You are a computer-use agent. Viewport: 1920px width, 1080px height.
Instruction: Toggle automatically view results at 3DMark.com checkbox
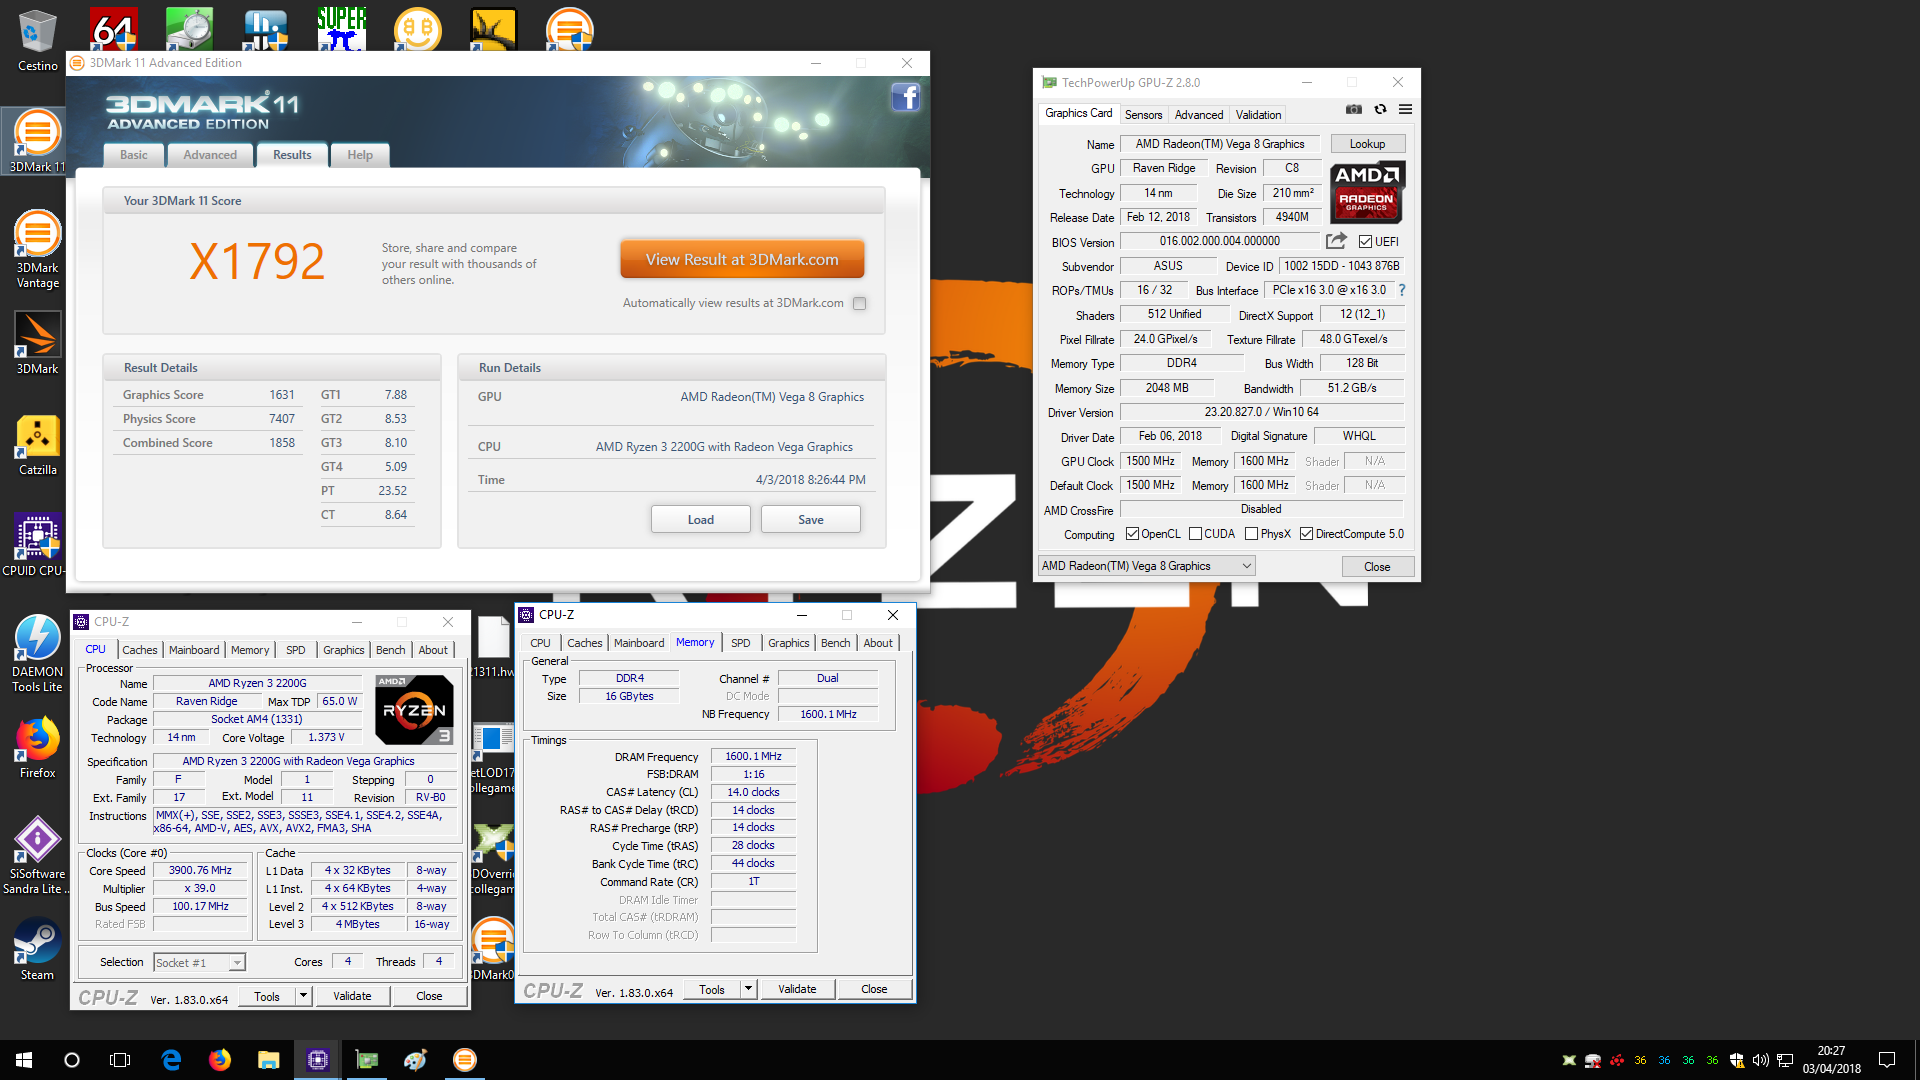pos(860,303)
